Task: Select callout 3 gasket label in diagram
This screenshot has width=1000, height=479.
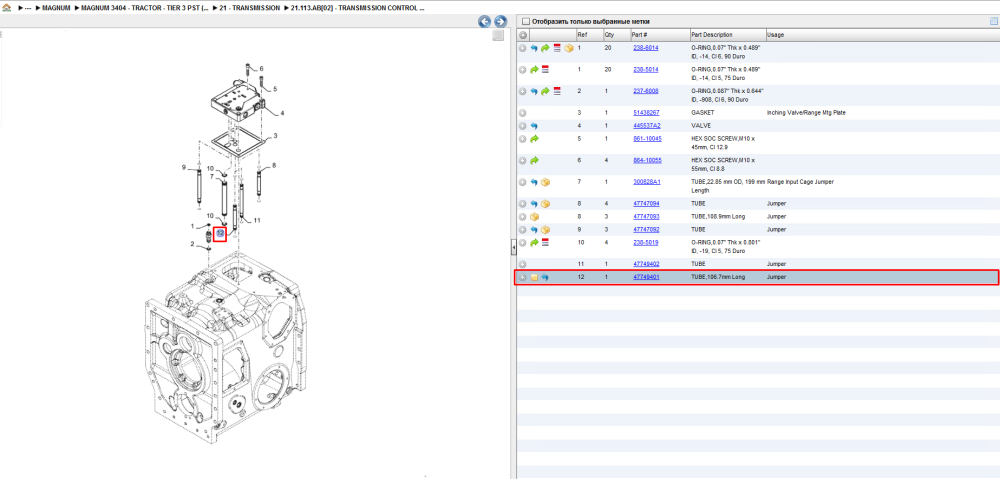Action: click(275, 136)
